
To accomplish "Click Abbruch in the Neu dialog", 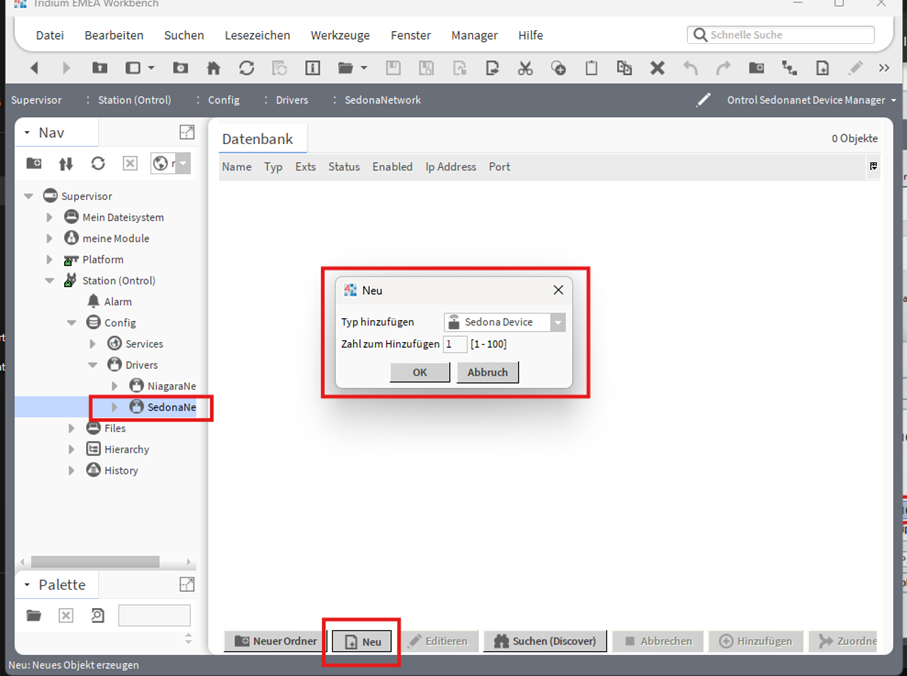I will pos(488,372).
